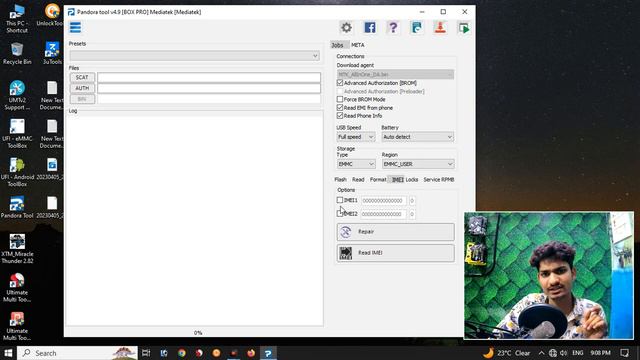Open Recycle Bin desktop icon
This screenshot has height=360, width=640.
17,53
